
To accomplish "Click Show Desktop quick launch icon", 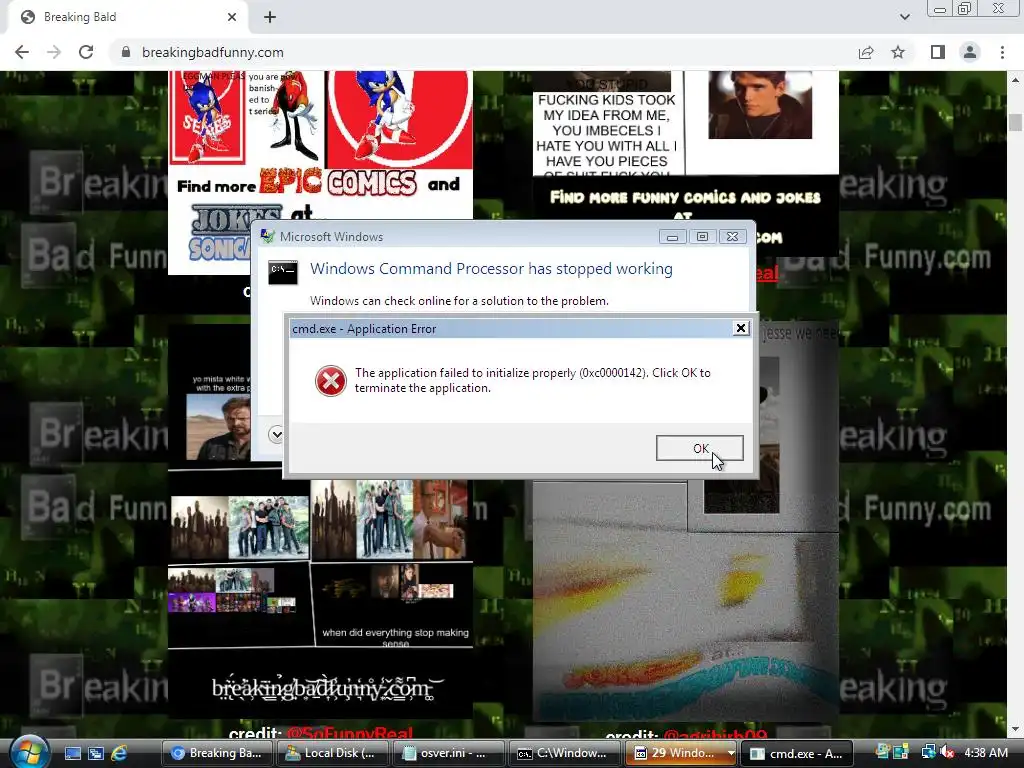I will [72, 754].
